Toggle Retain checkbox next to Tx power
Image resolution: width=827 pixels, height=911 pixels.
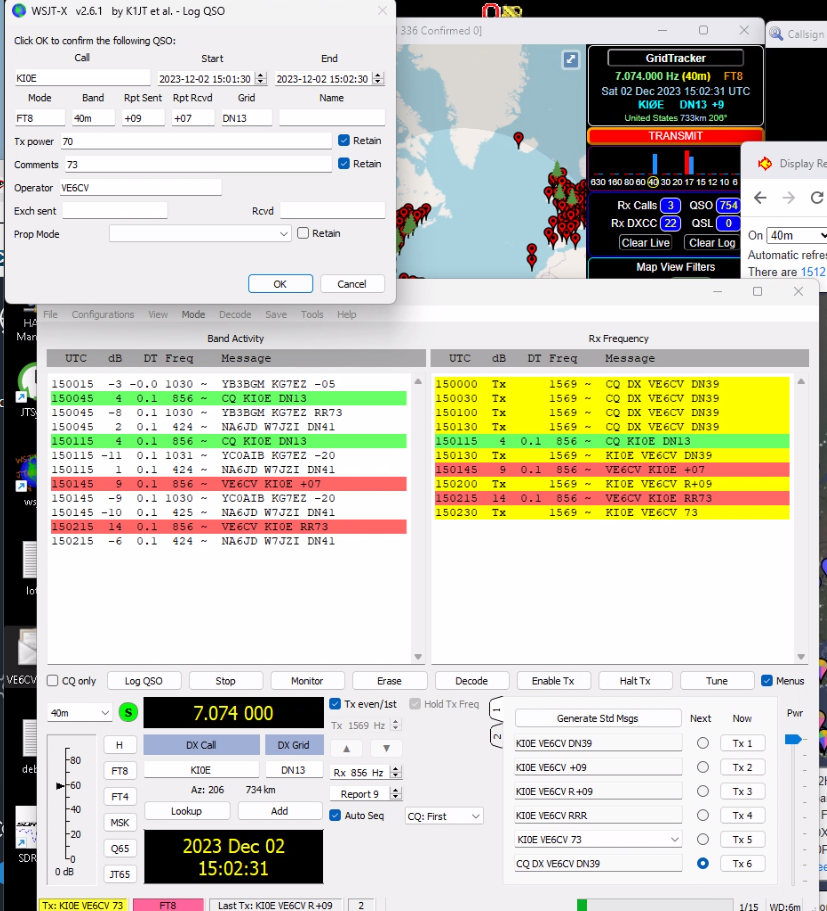pos(344,141)
